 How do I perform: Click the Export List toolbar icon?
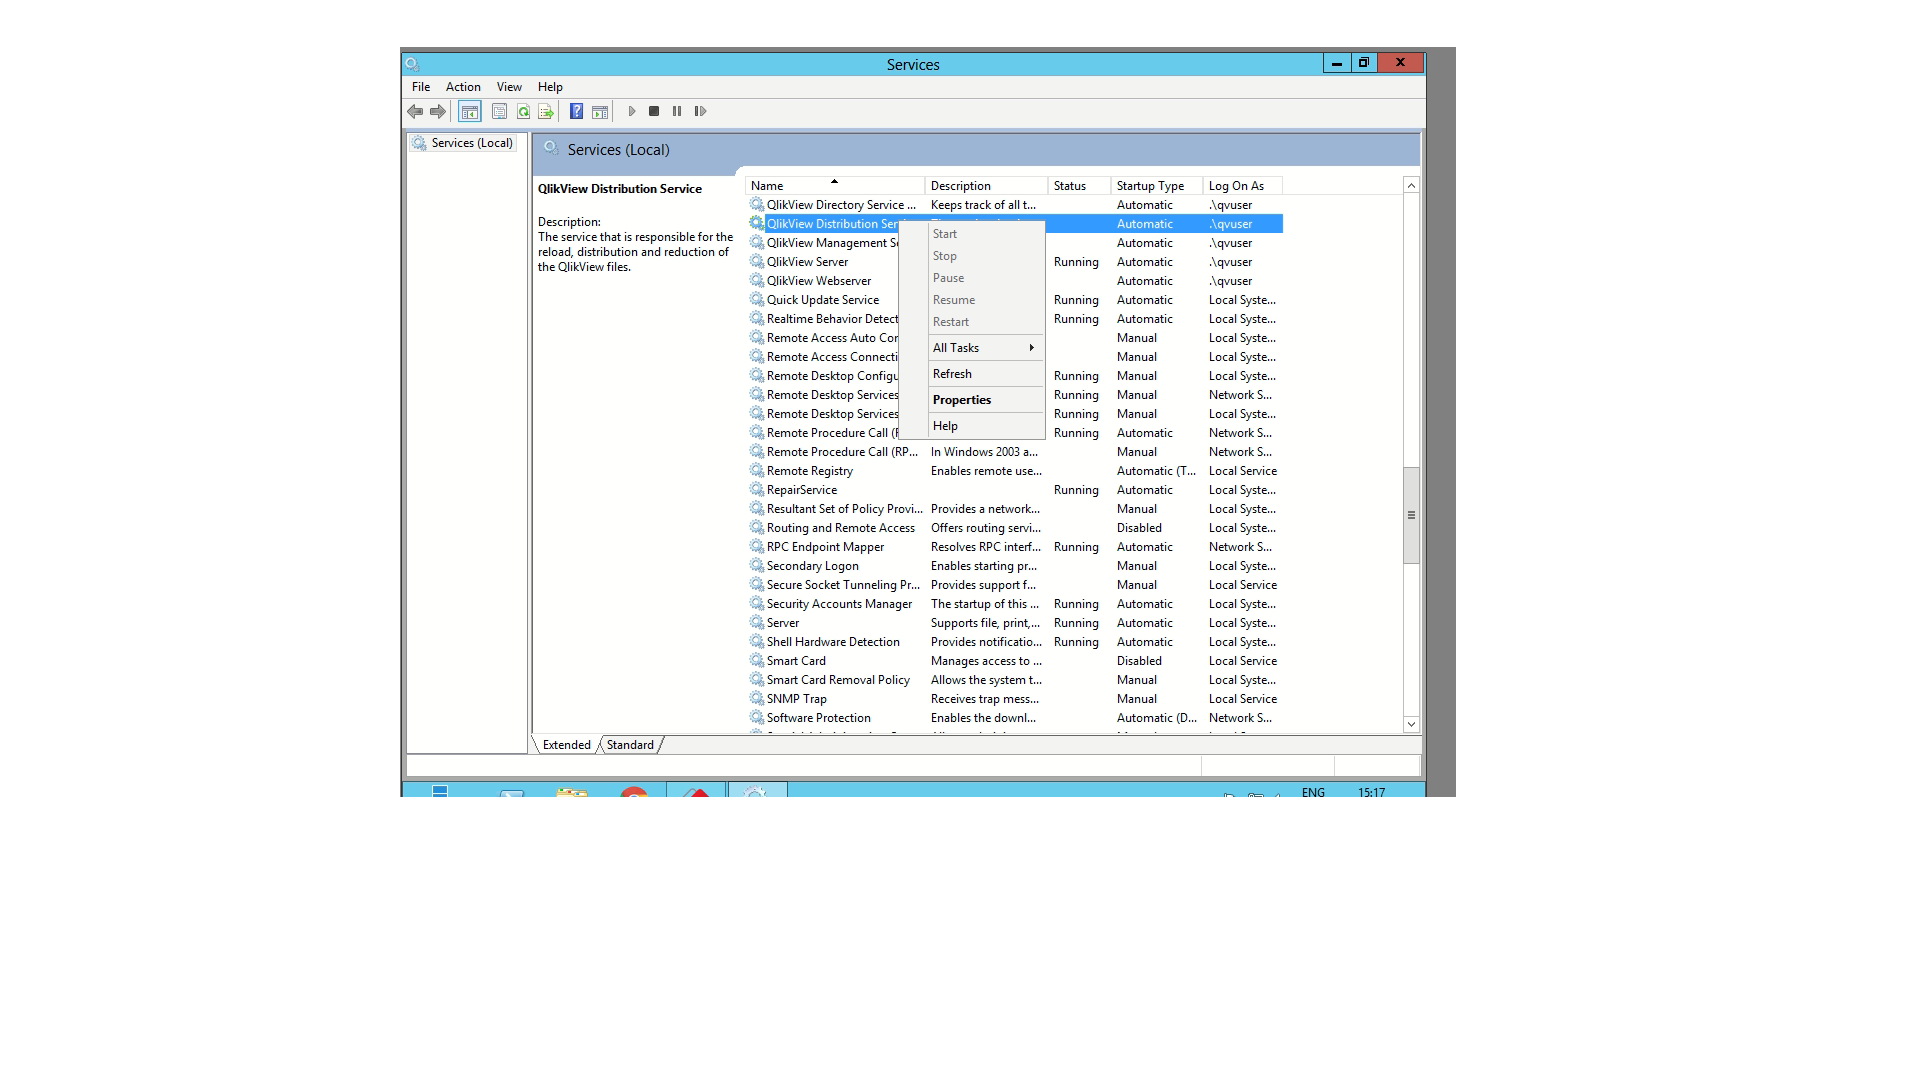point(546,112)
